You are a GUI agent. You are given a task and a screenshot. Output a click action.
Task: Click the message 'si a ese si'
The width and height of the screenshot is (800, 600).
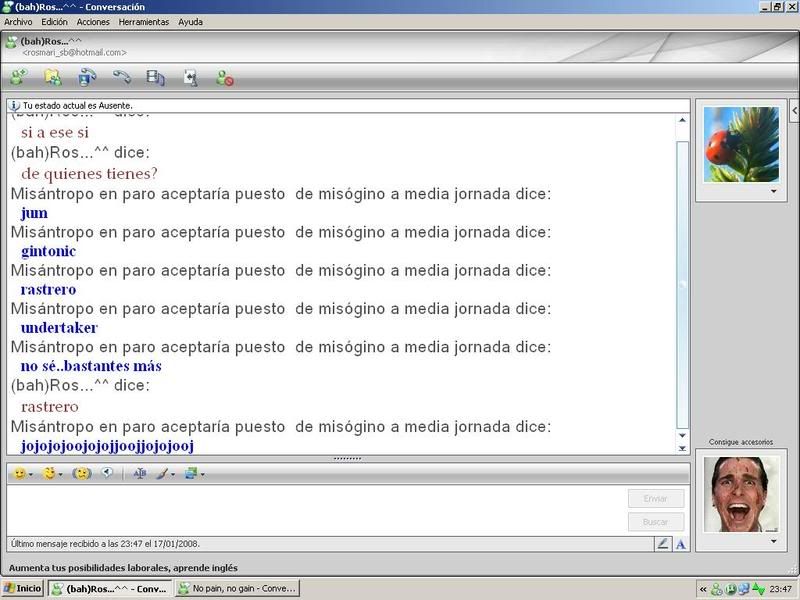coord(55,133)
